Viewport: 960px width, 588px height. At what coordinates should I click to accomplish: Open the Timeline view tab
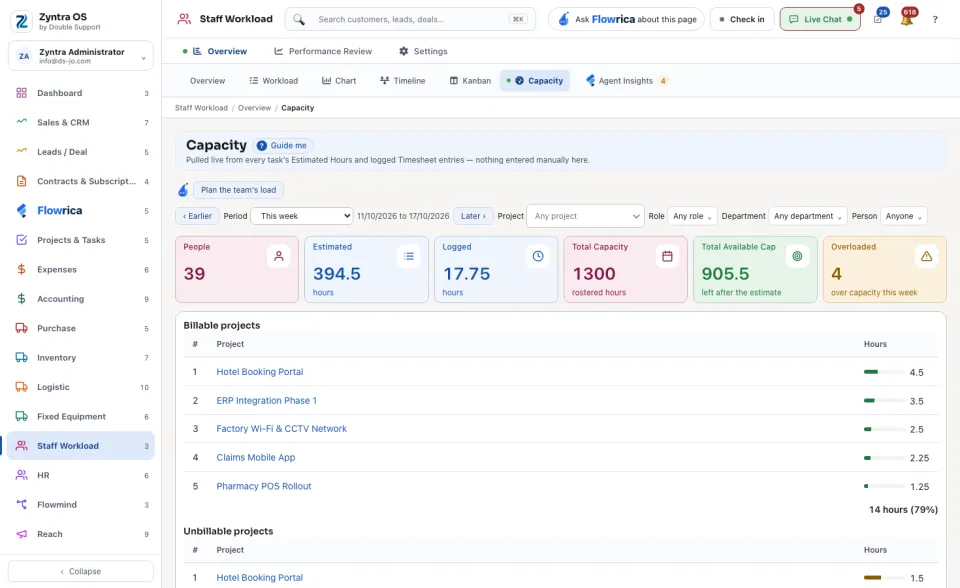(x=402, y=81)
